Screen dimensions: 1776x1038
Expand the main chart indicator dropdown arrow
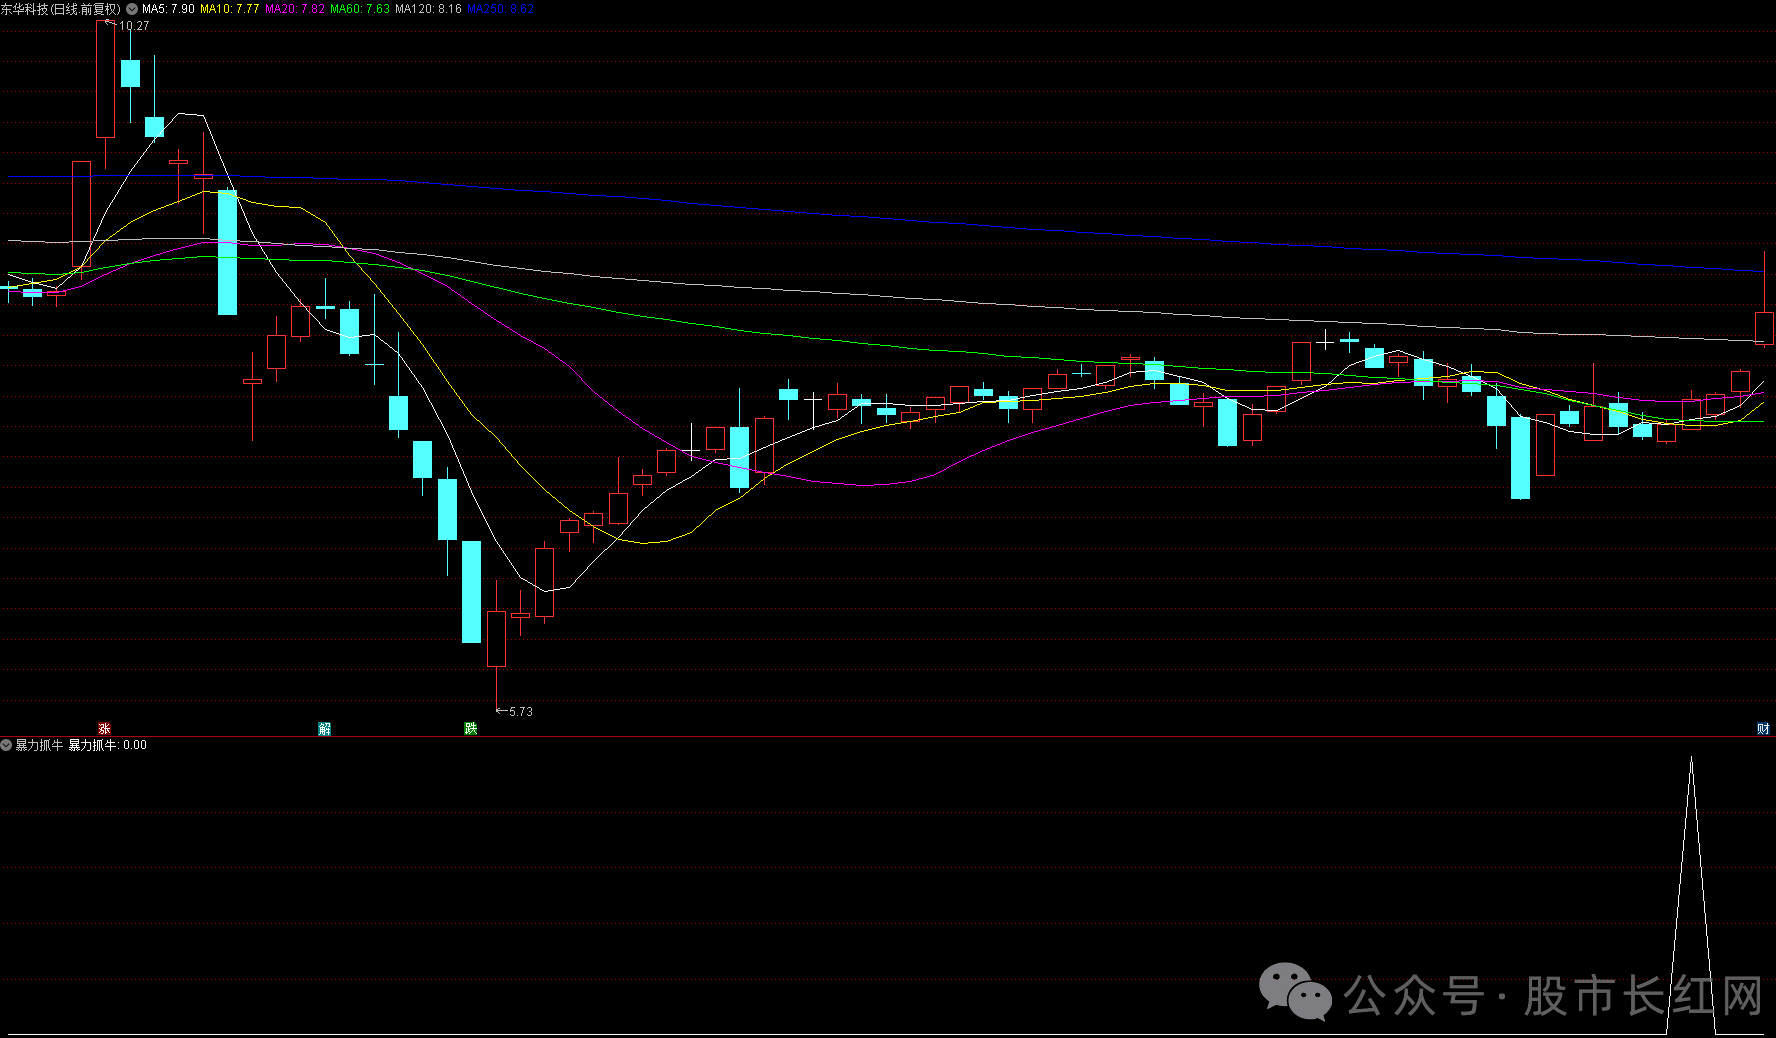(132, 9)
